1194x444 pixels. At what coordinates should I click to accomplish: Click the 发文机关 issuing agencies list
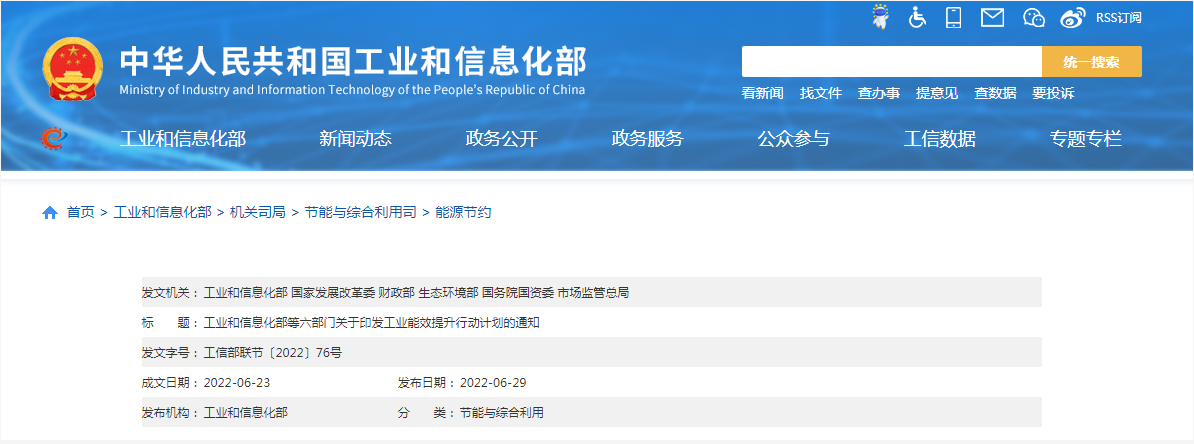[417, 292]
